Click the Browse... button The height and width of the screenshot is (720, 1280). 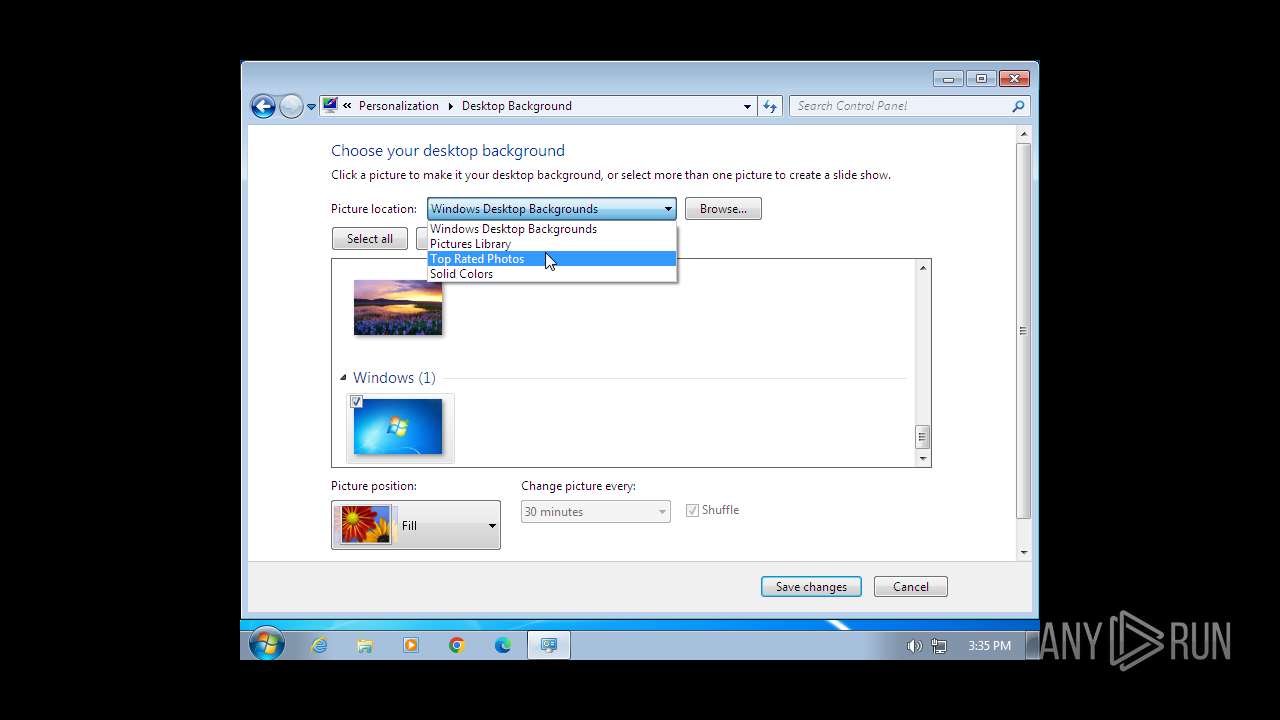723,209
